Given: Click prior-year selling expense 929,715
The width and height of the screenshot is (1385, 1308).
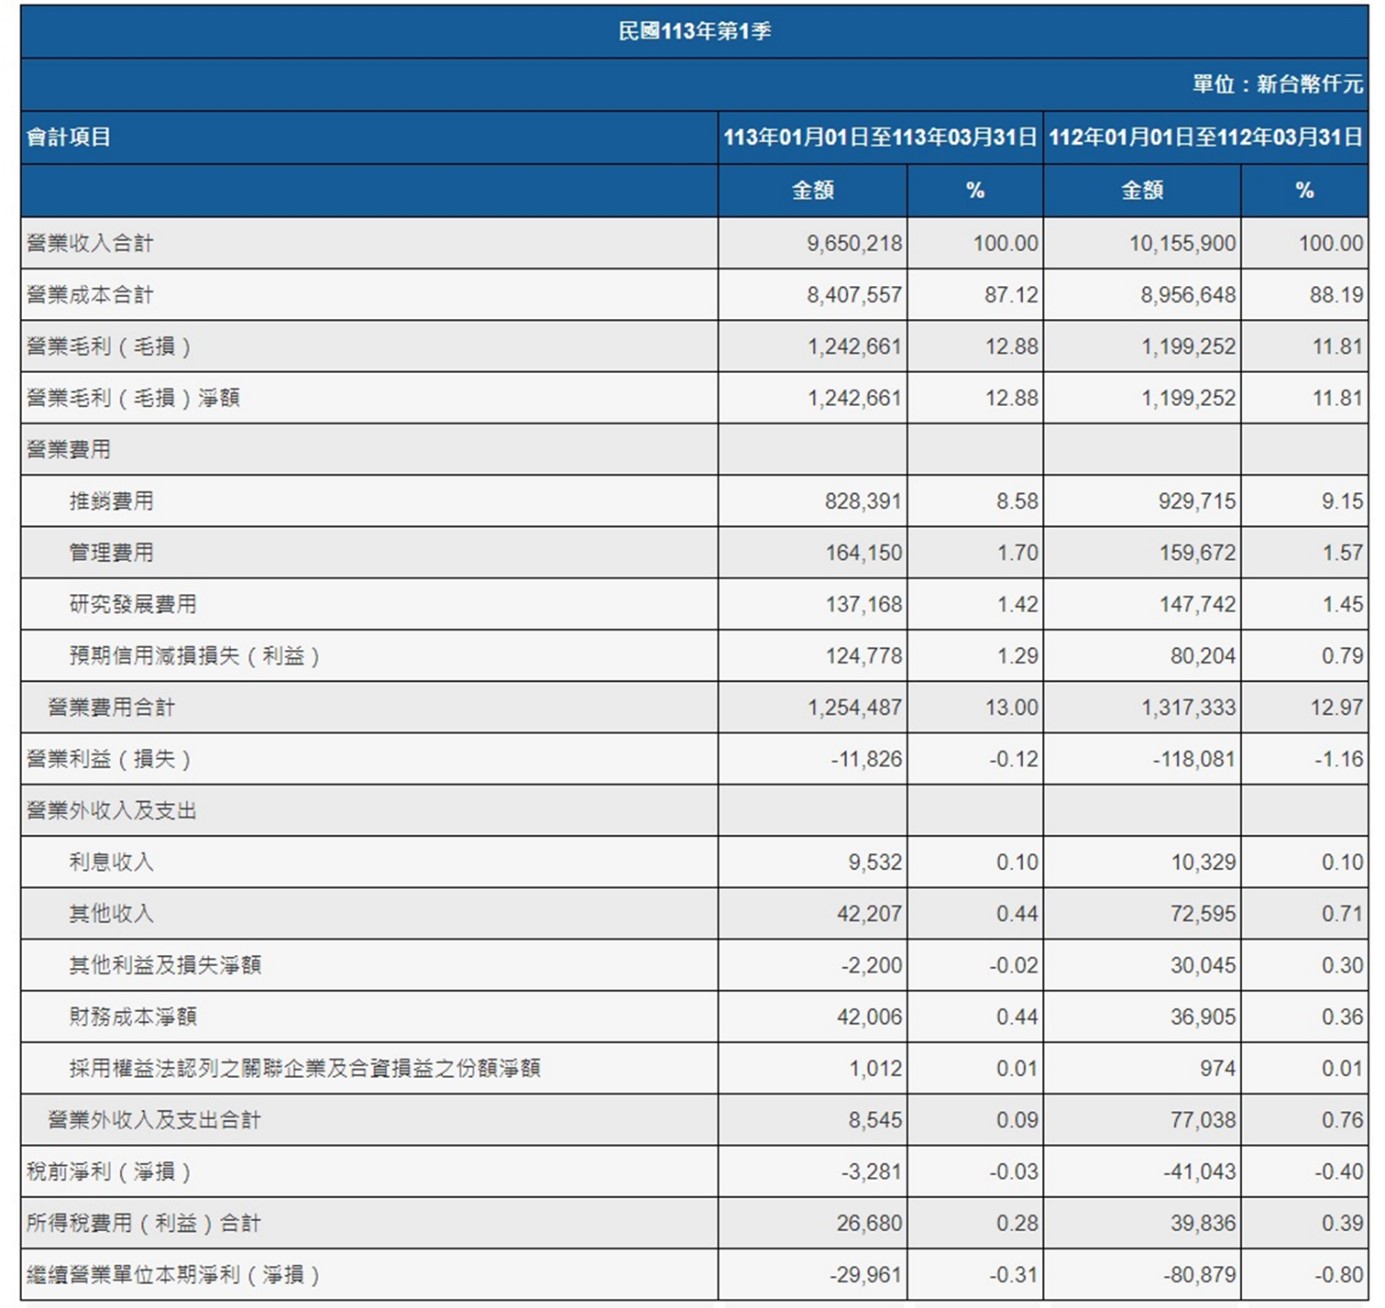Looking at the screenshot, I should click(x=1197, y=501).
